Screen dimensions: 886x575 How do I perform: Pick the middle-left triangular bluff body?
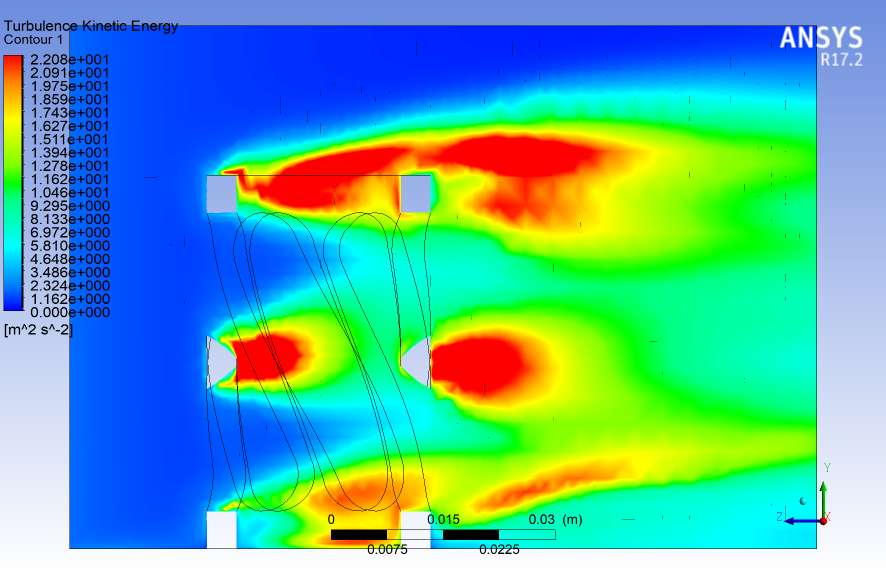pos(217,362)
